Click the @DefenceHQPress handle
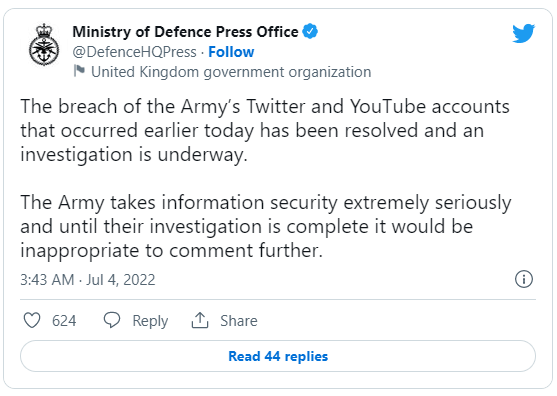Screen dimensions: 557x396 coord(134,52)
